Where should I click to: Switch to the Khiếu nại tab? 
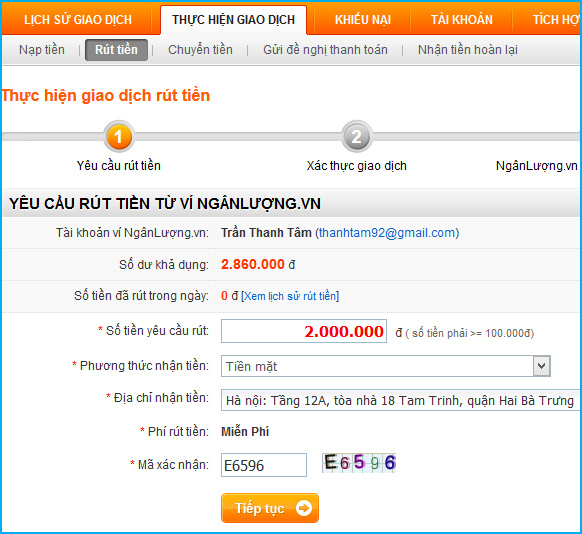[363, 20]
